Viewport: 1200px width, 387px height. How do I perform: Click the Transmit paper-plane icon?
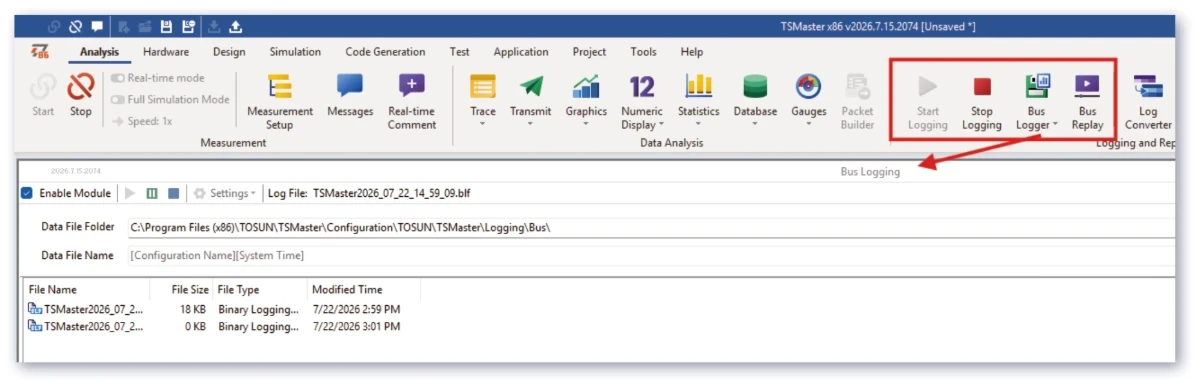[x=530, y=87]
